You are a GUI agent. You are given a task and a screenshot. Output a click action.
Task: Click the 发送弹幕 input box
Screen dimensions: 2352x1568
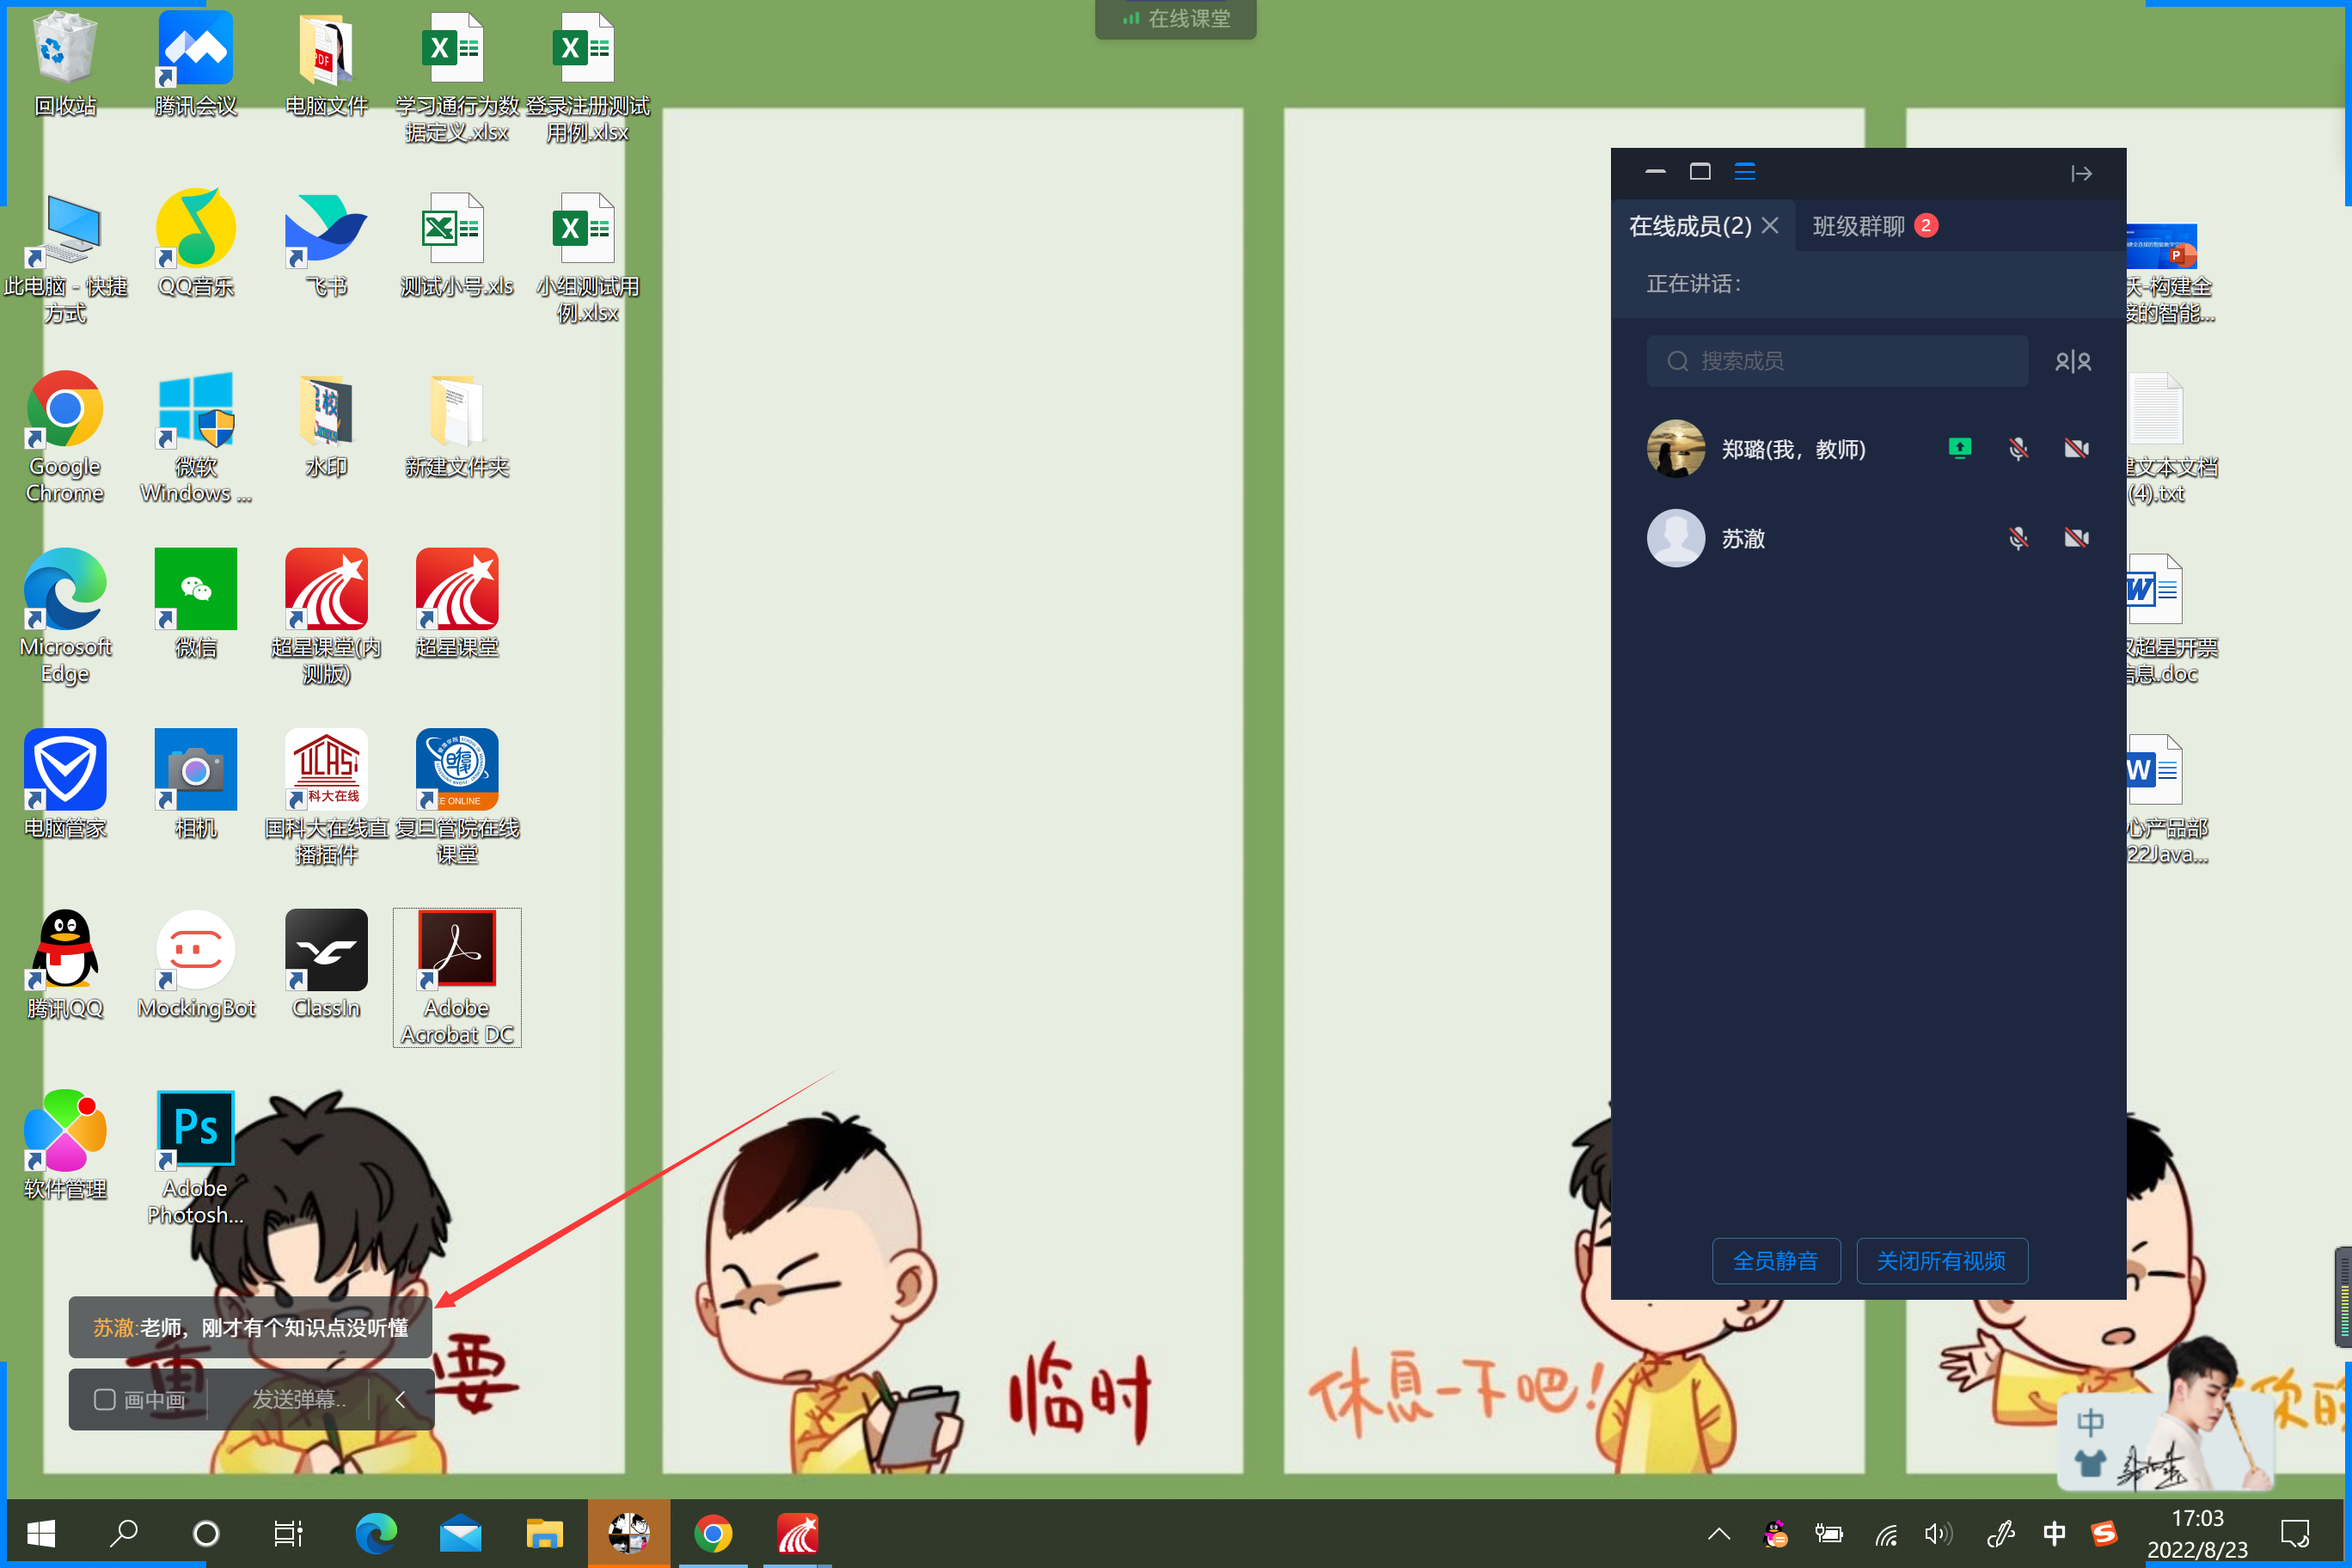click(298, 1399)
